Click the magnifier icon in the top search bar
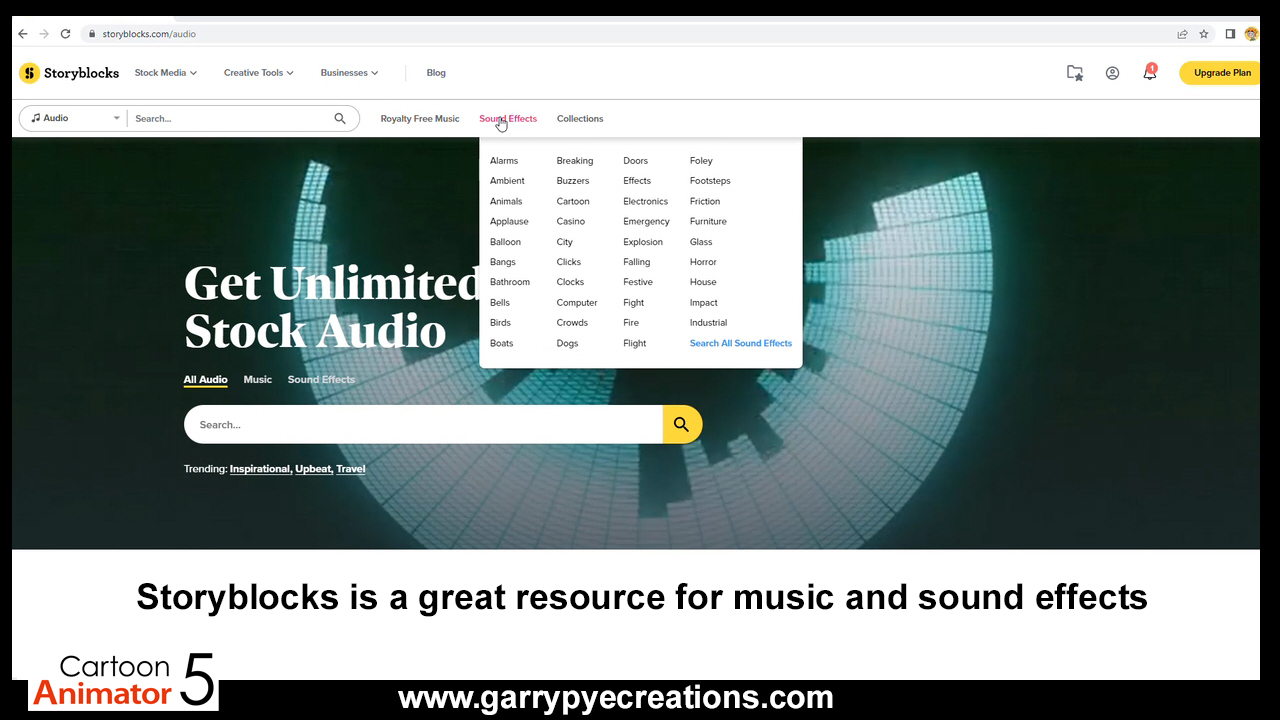 click(x=340, y=118)
